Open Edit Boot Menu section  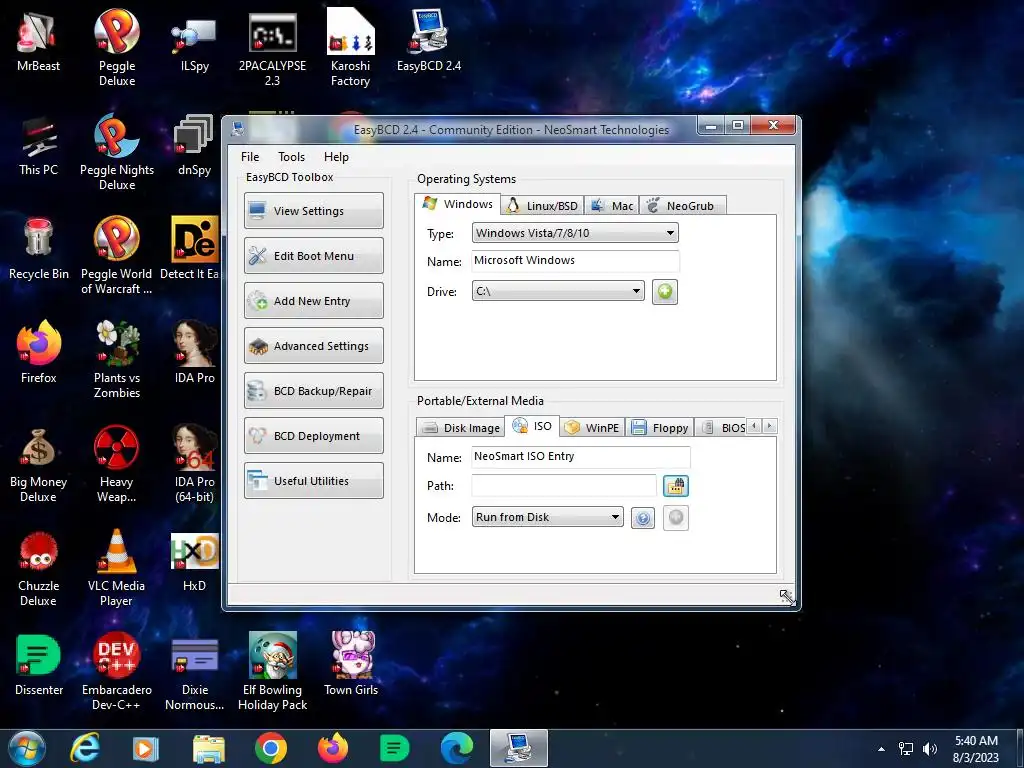click(x=313, y=255)
